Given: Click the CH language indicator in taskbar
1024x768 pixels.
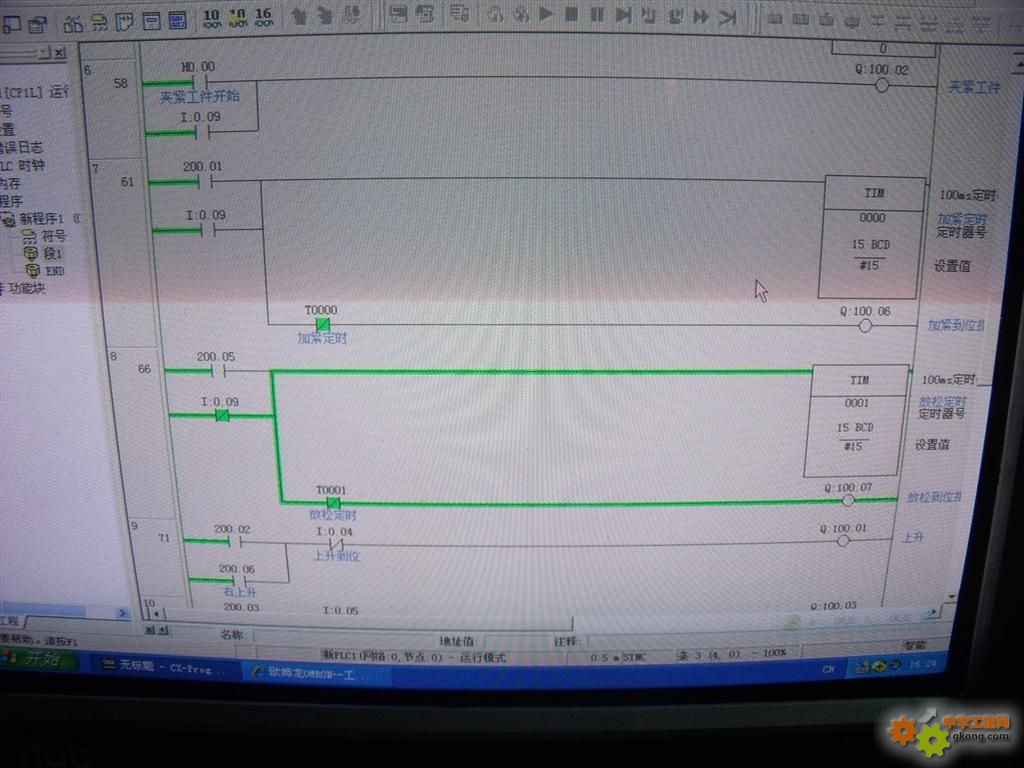Looking at the screenshot, I should point(828,669).
